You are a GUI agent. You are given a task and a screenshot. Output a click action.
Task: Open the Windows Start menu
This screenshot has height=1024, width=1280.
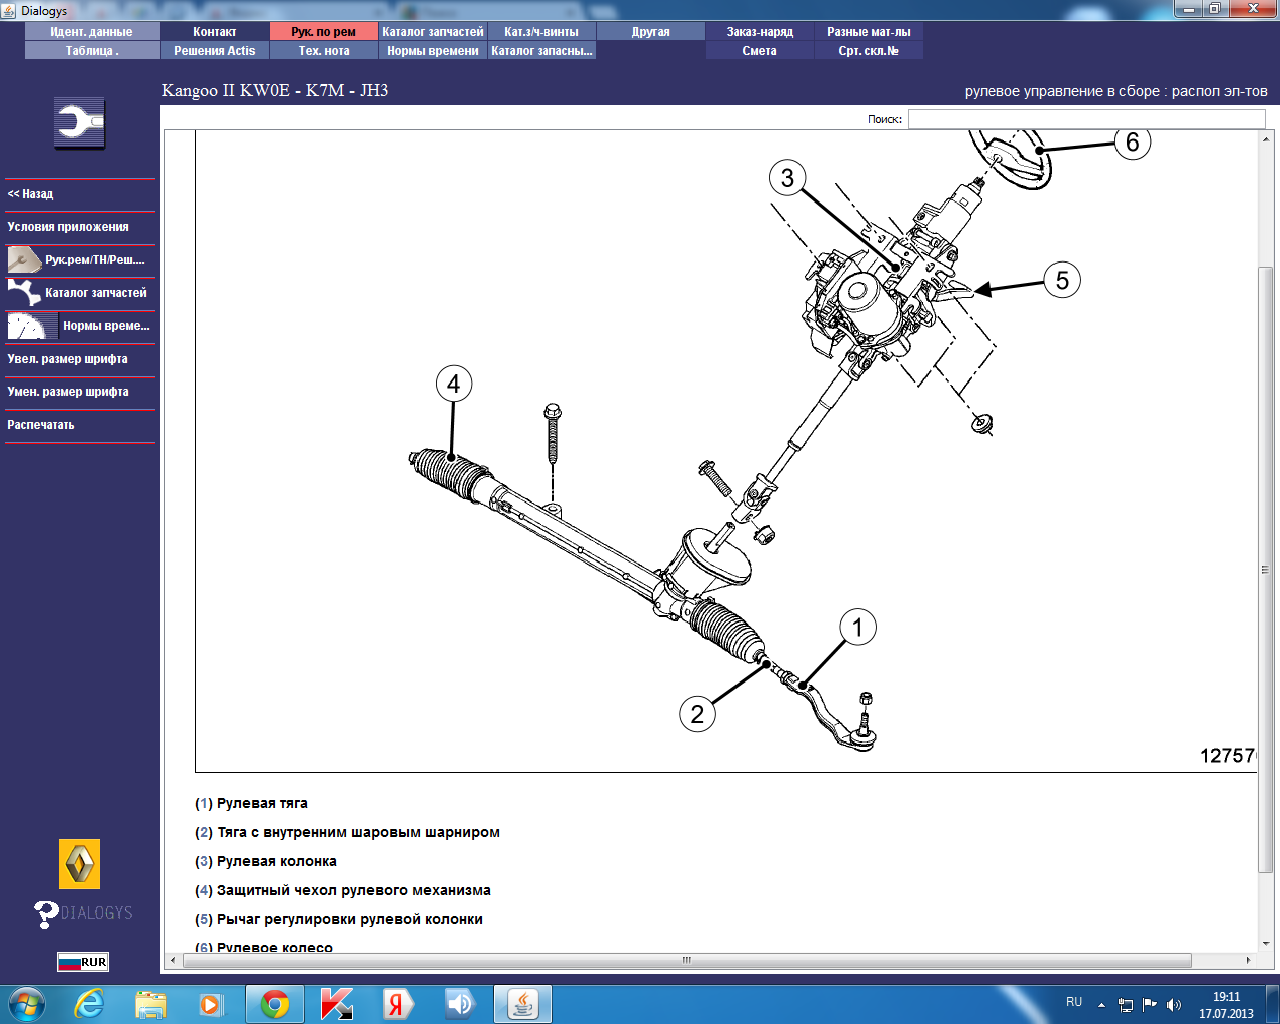[x=25, y=1004]
